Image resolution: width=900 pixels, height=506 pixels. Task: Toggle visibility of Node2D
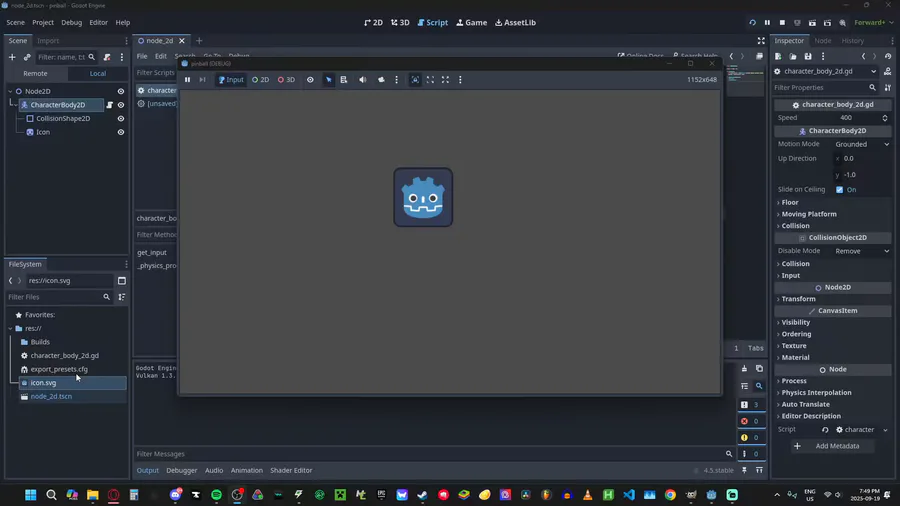coord(121,91)
